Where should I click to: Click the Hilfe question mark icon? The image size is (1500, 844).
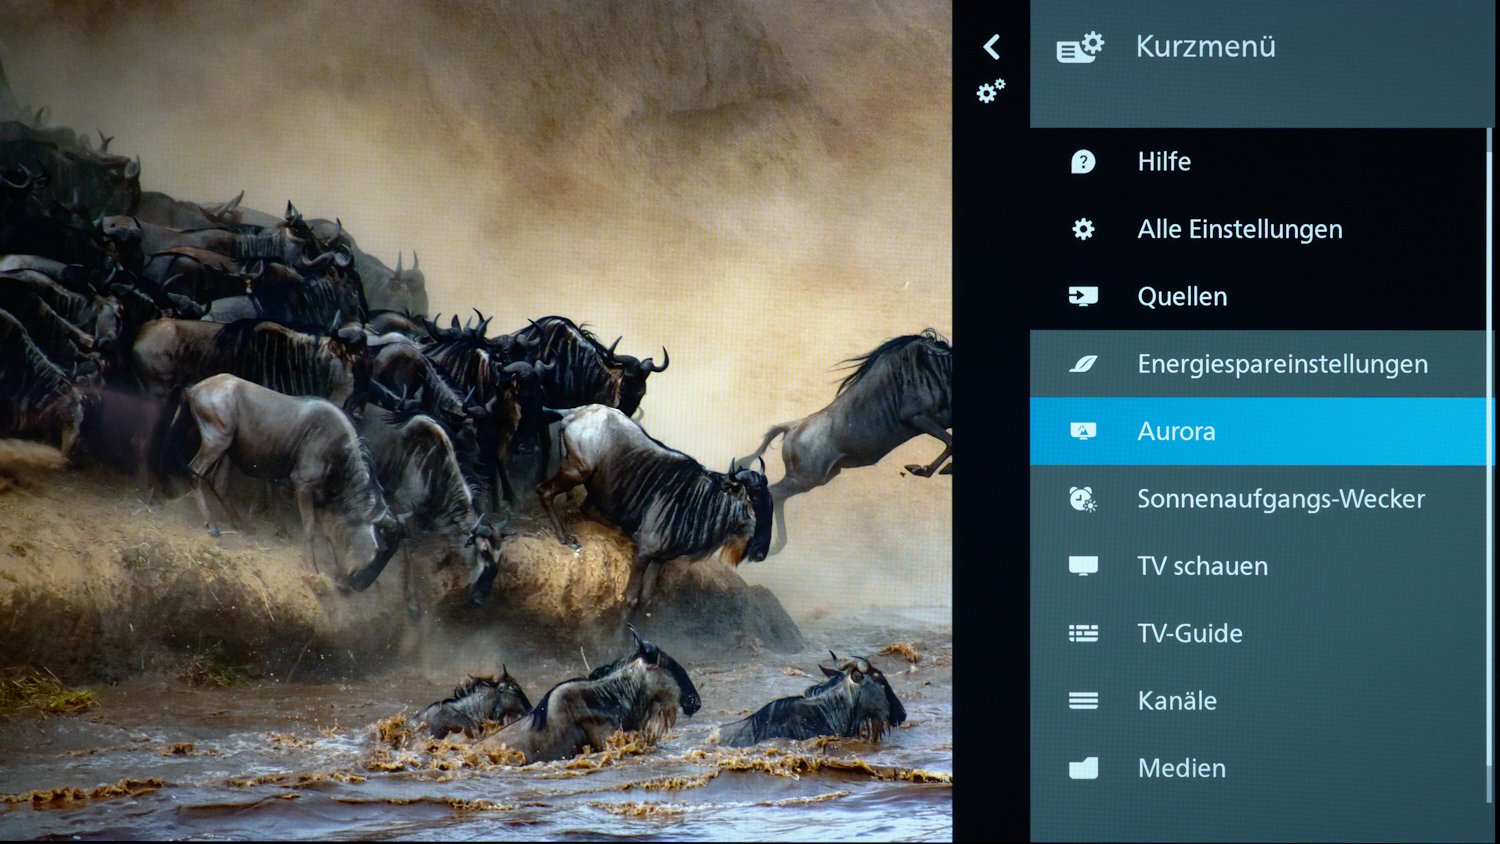(x=1083, y=162)
